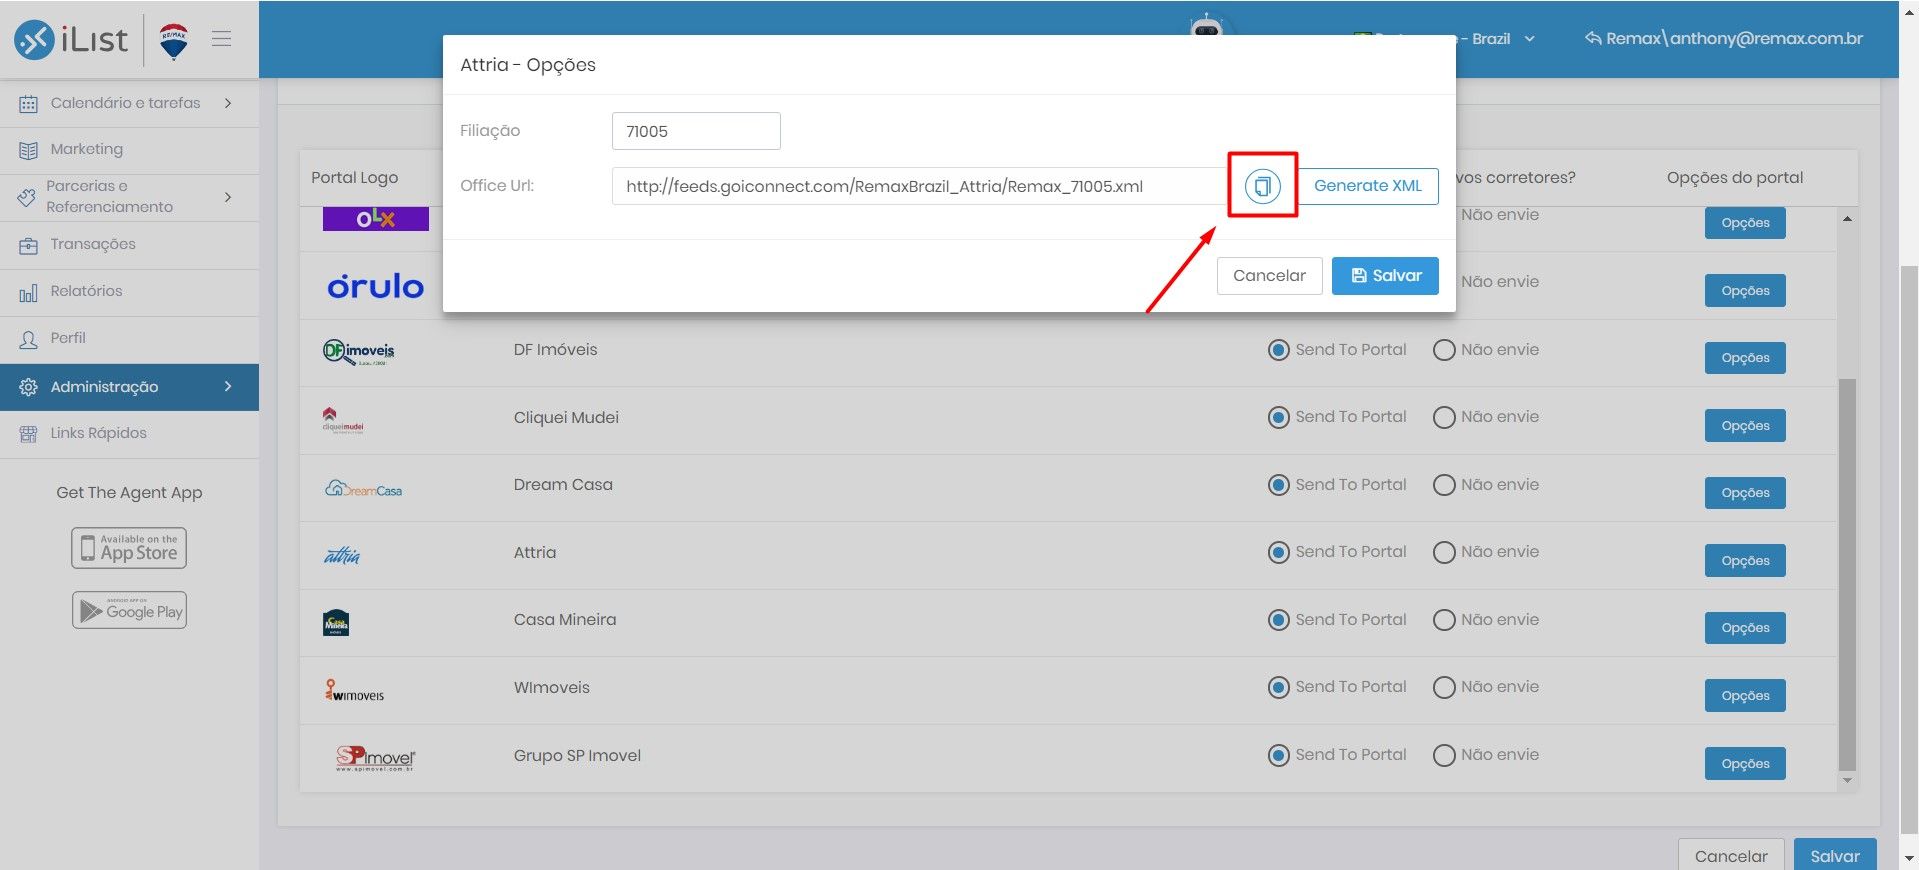This screenshot has height=870, width=1919.
Task: Click the Generate XML button
Action: pyautogui.click(x=1368, y=186)
